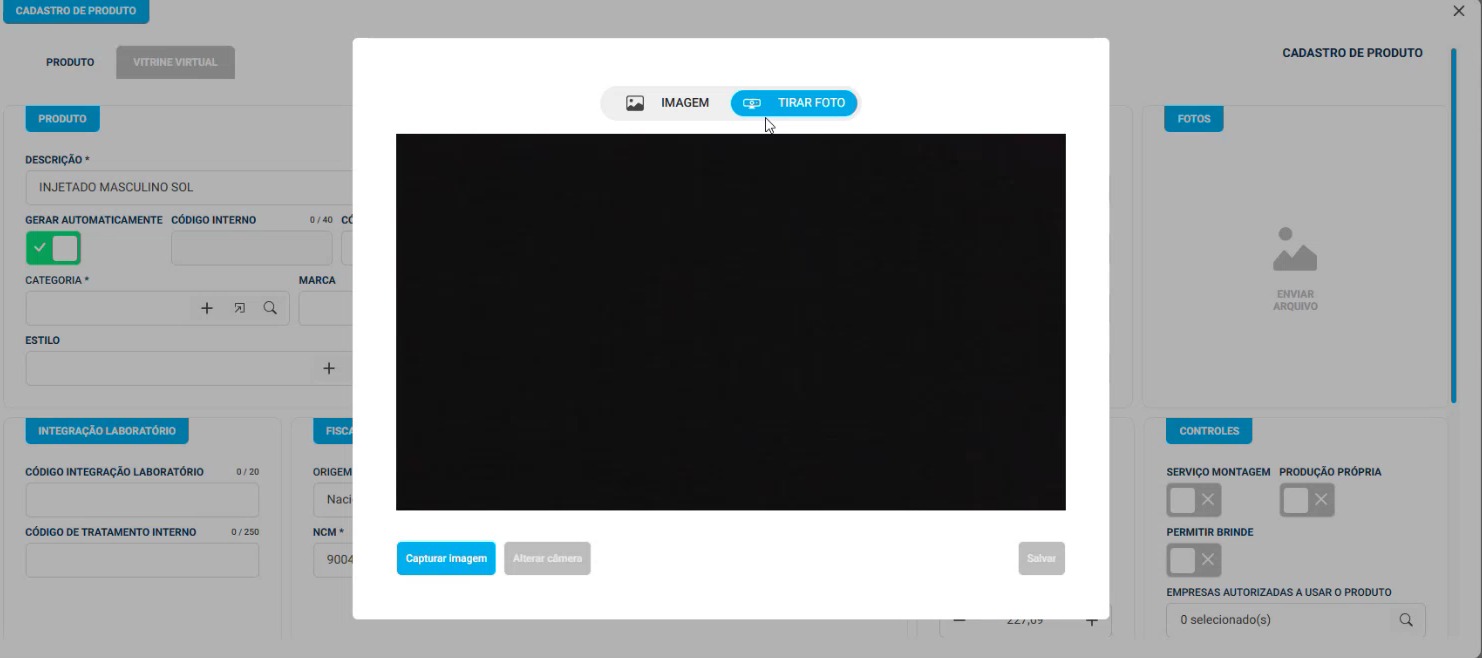Select the IMAGEM tab in dialog

click(x=667, y=103)
